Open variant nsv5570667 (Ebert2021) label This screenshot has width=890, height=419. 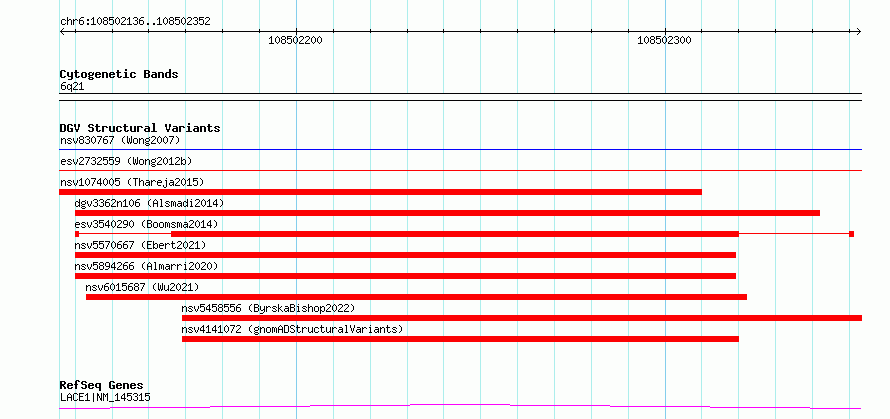(140, 245)
